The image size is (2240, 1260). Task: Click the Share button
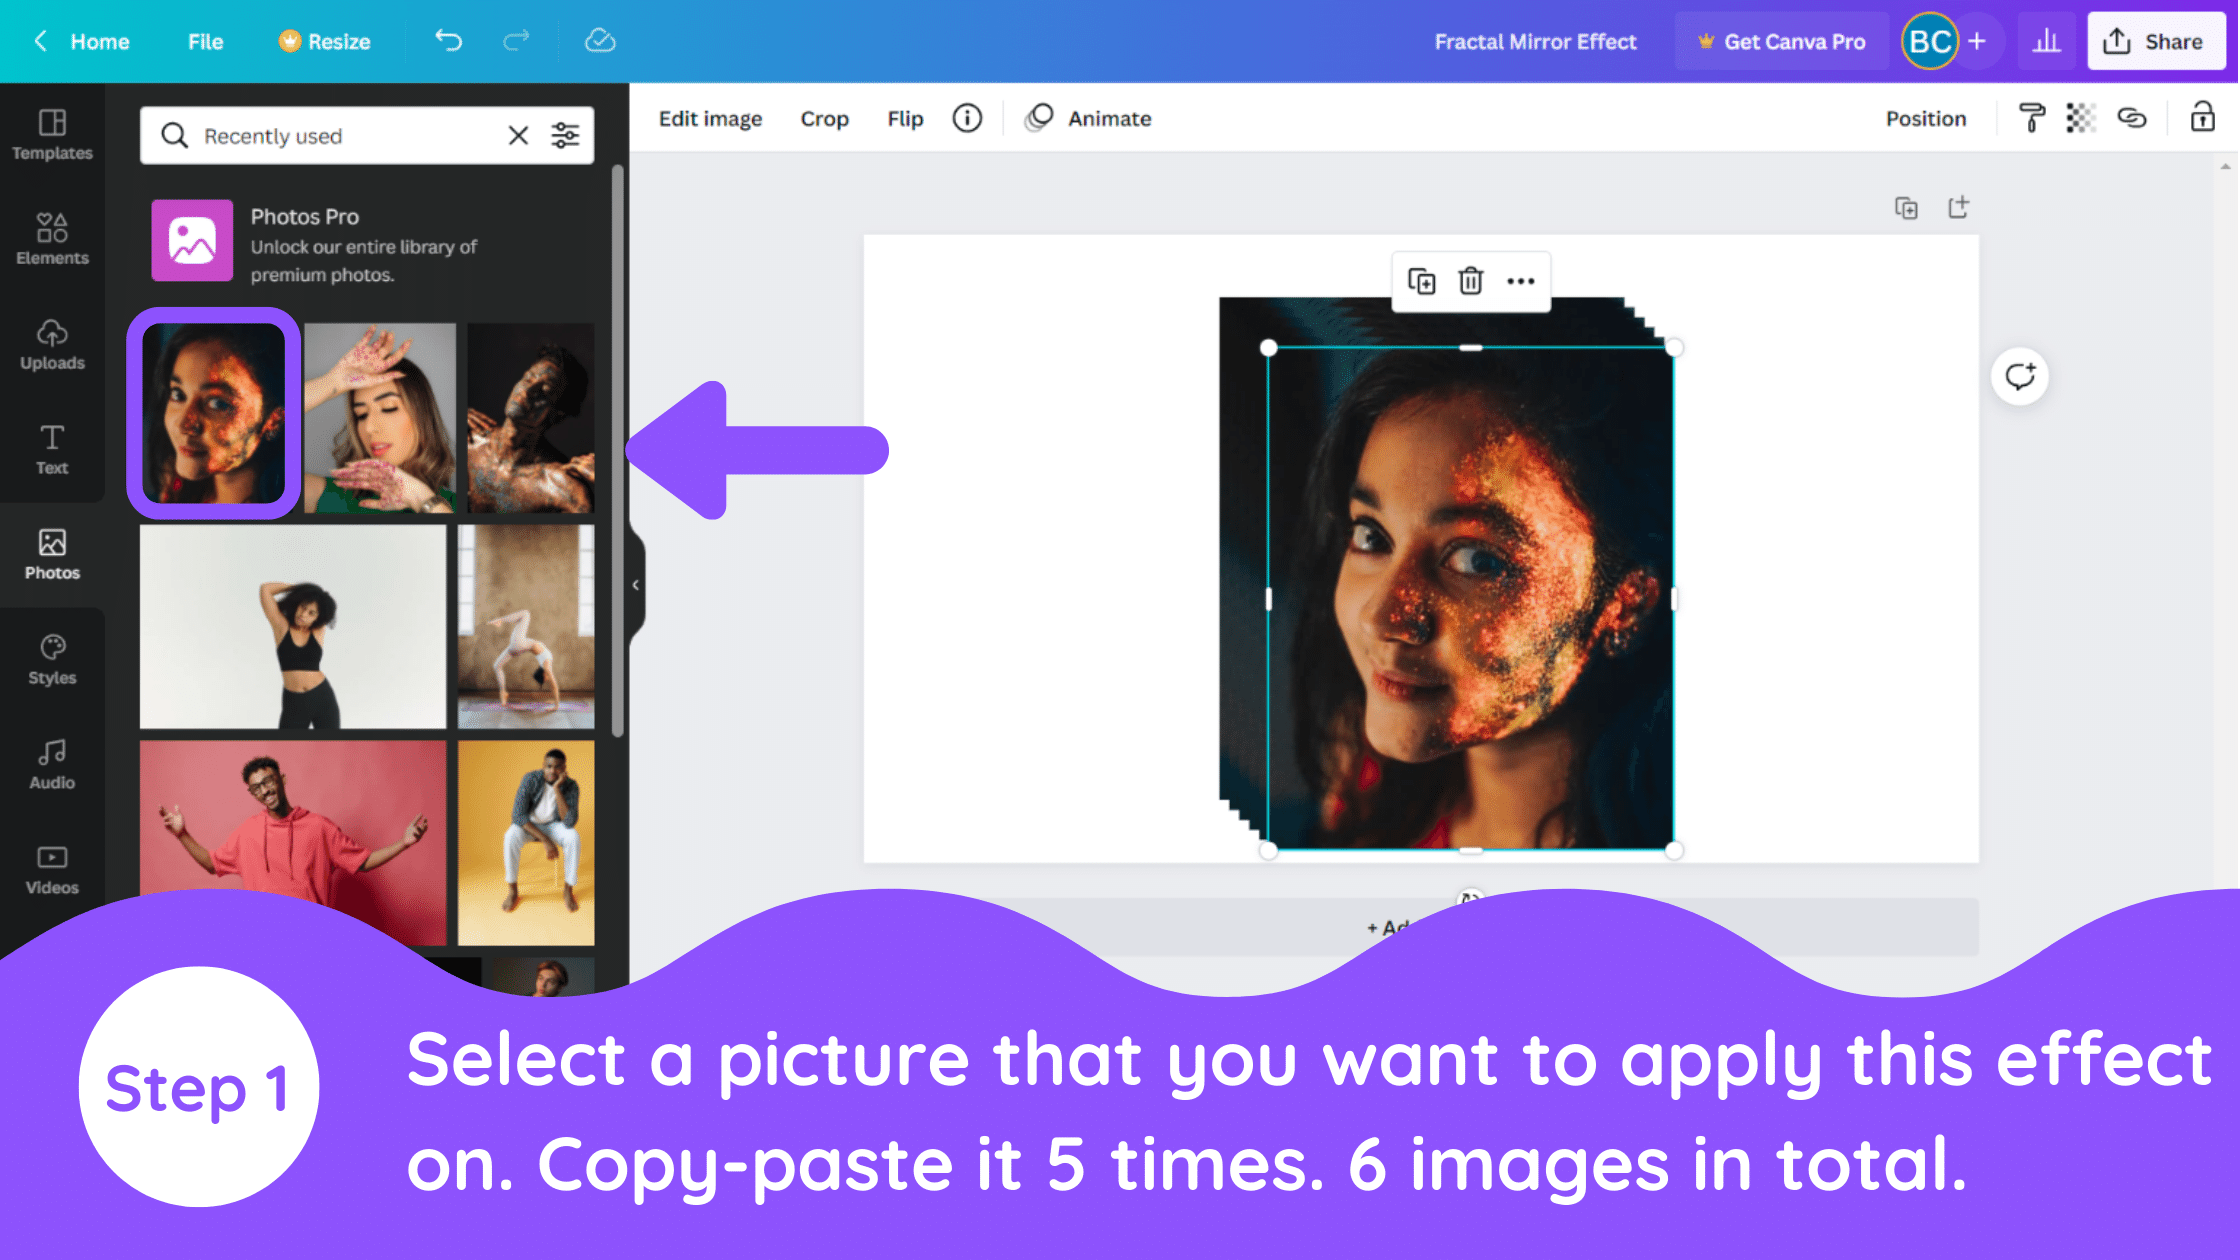2156,41
